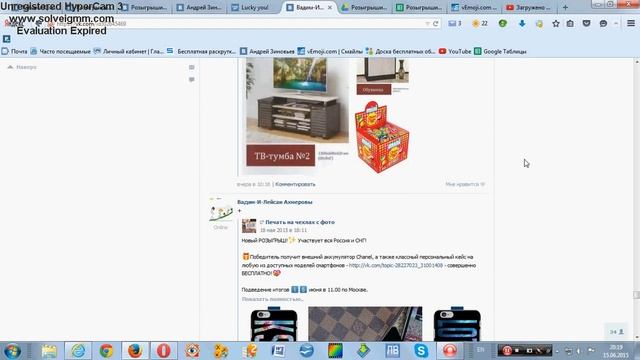Open profile name 'Вадим-И-Лейсан Ахмеровы'
The image size is (640, 360).
tap(275, 202)
